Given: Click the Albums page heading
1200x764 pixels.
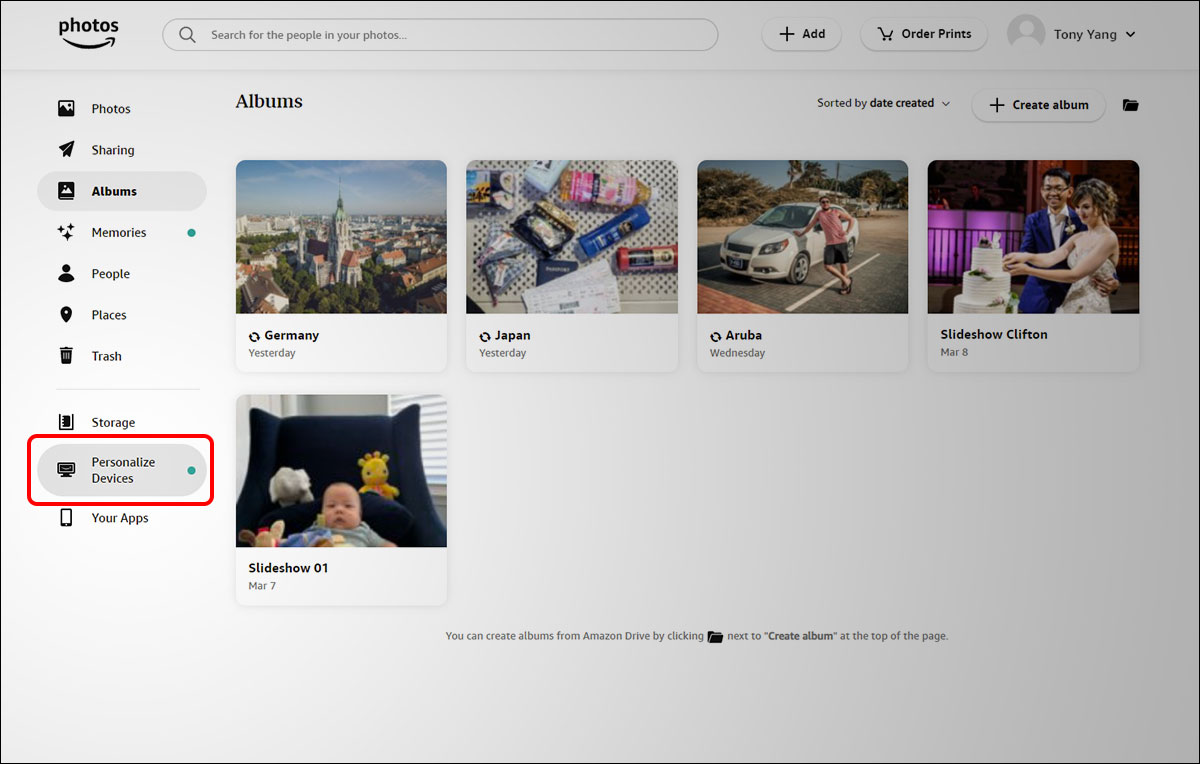Looking at the screenshot, I should 269,101.
